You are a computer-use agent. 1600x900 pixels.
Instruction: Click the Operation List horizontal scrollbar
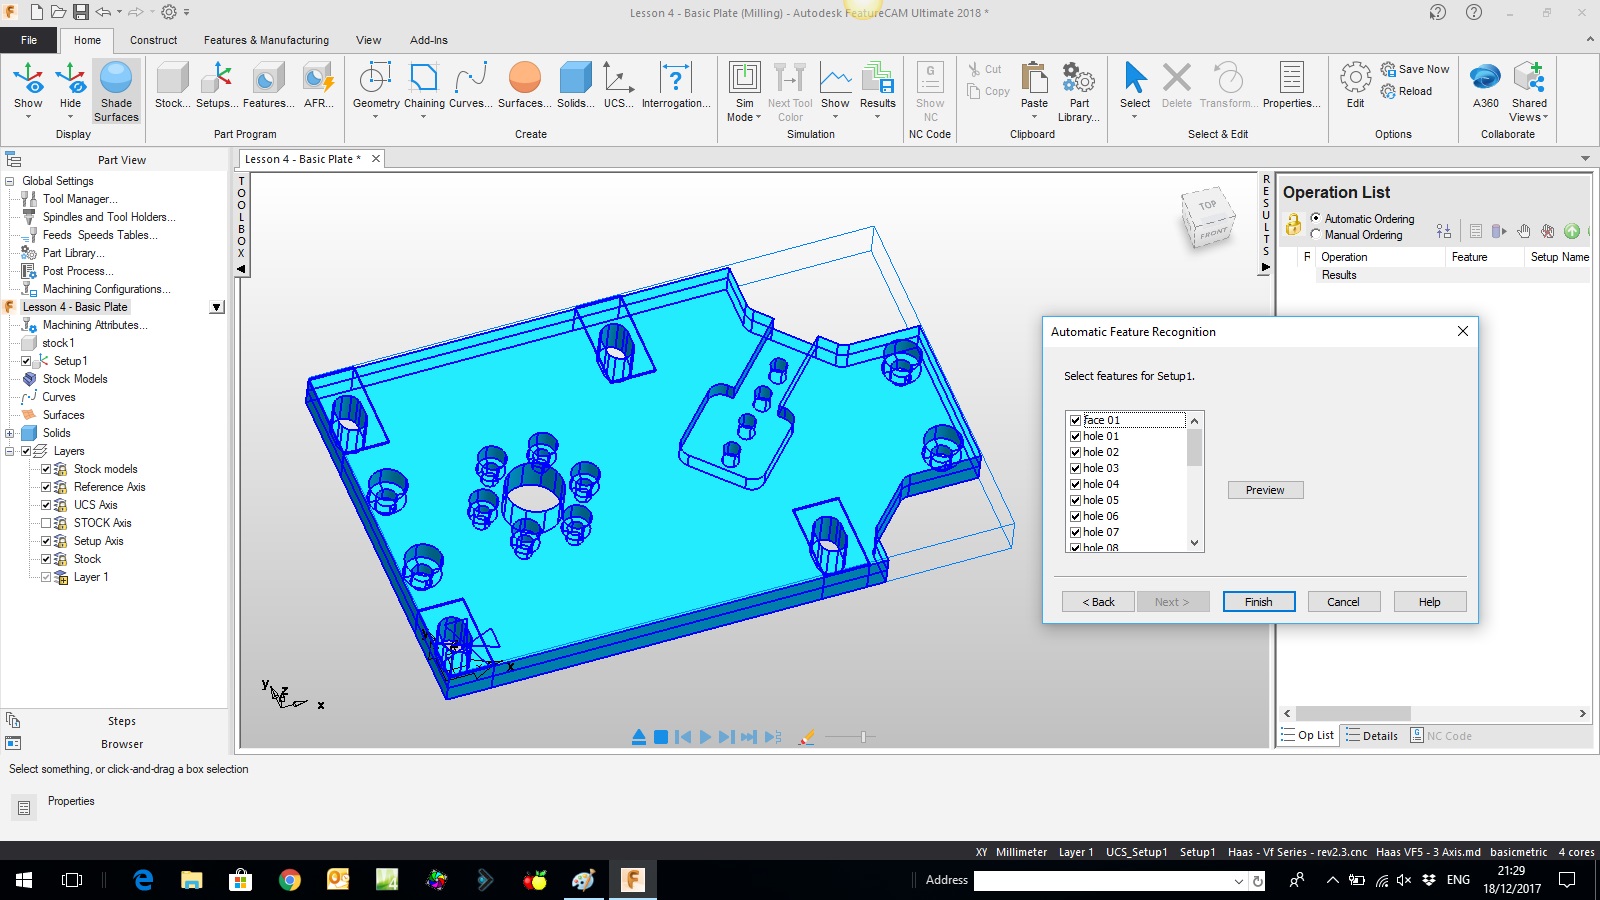point(1434,714)
